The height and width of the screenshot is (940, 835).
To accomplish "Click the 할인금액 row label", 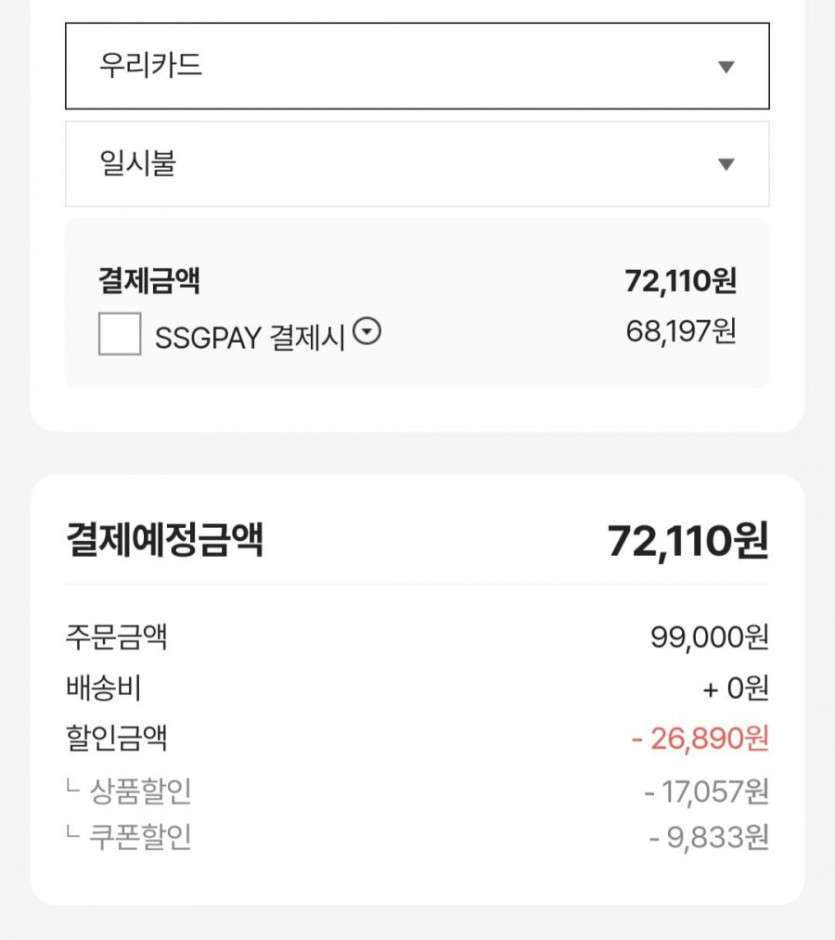I will [115, 739].
